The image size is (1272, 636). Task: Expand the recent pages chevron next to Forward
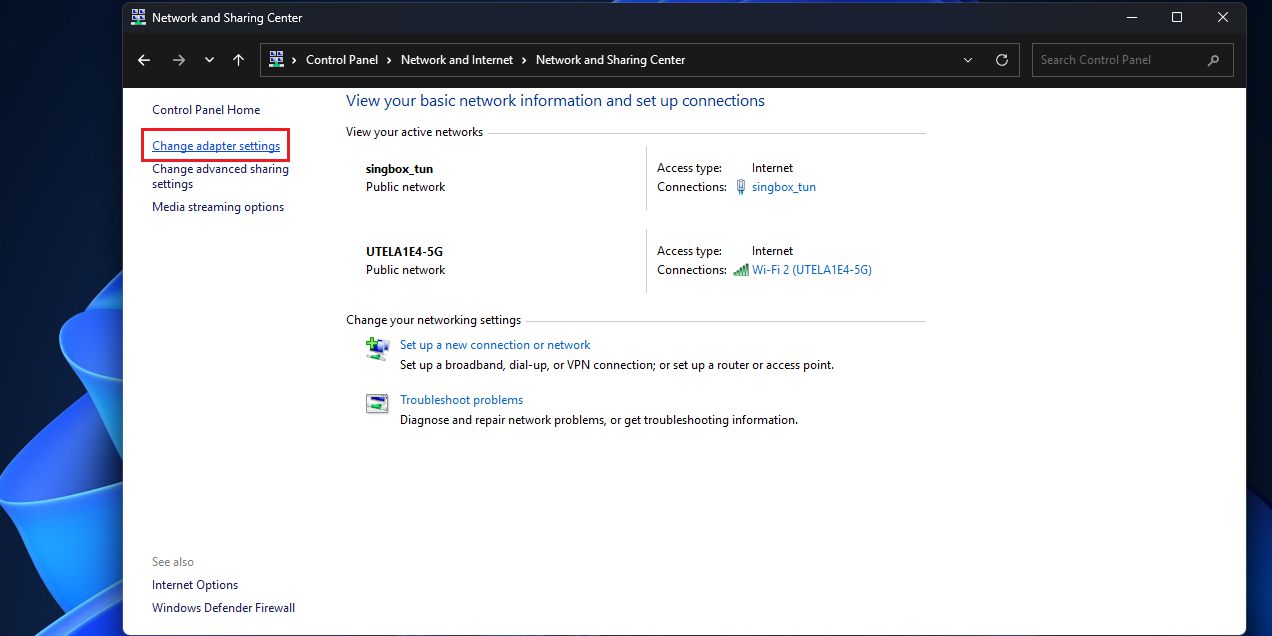click(x=209, y=60)
